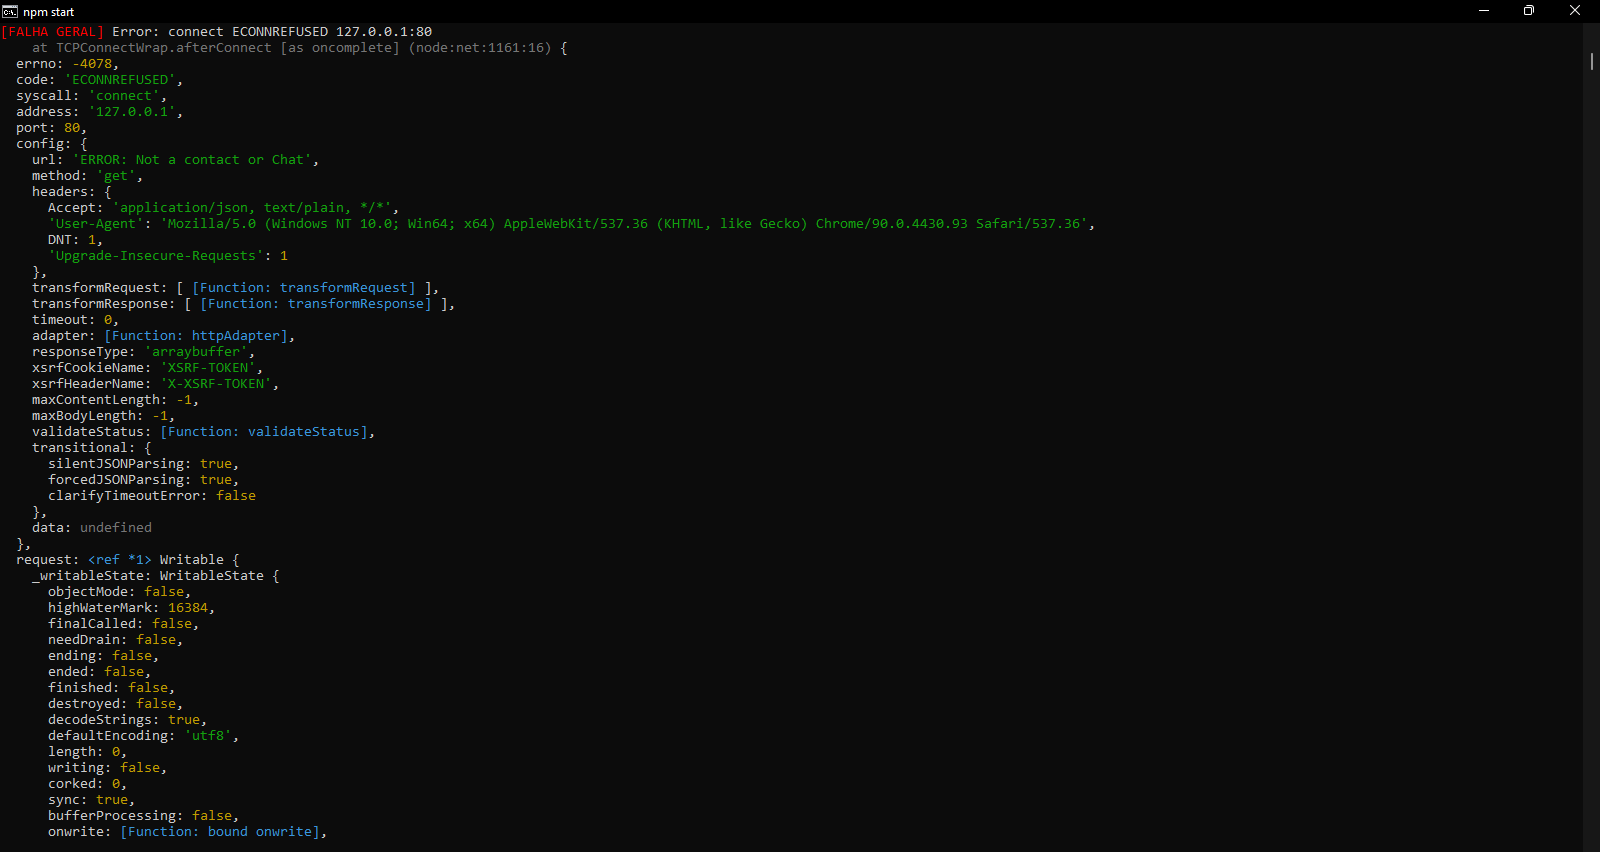Click the 'writing: false' line

pyautogui.click(x=106, y=768)
